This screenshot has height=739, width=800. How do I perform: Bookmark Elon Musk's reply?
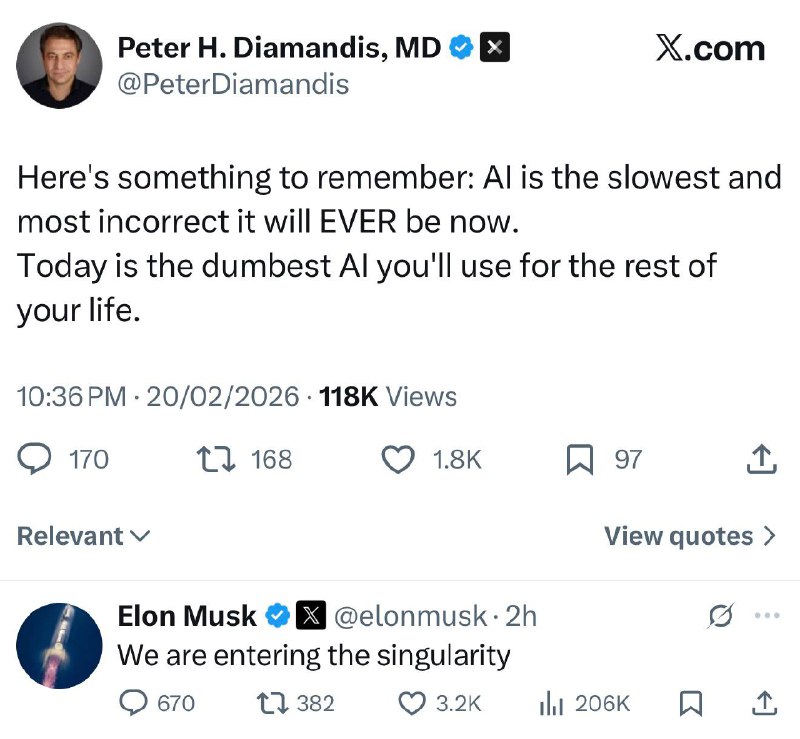coord(690,703)
